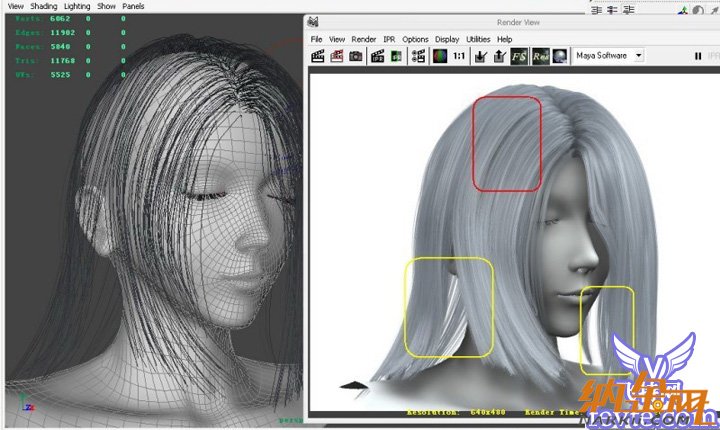Screen dimensions: 720x430
Task: Expand the Panels menu in the viewport
Action: (x=133, y=6)
